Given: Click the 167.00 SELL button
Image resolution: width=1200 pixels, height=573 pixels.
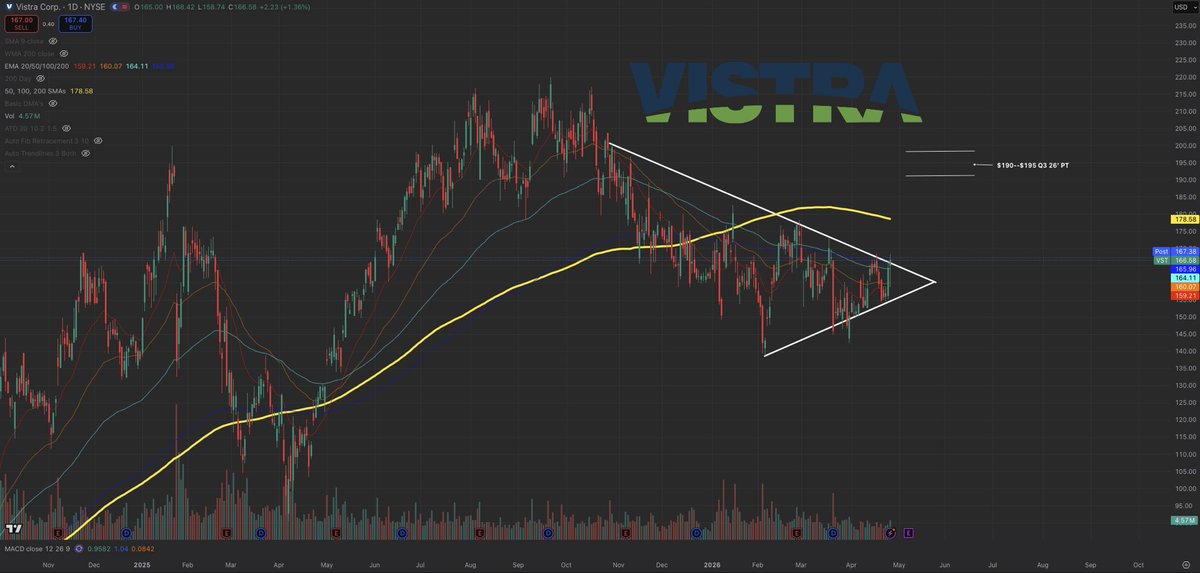Looking at the screenshot, I should pyautogui.click(x=22, y=24).
